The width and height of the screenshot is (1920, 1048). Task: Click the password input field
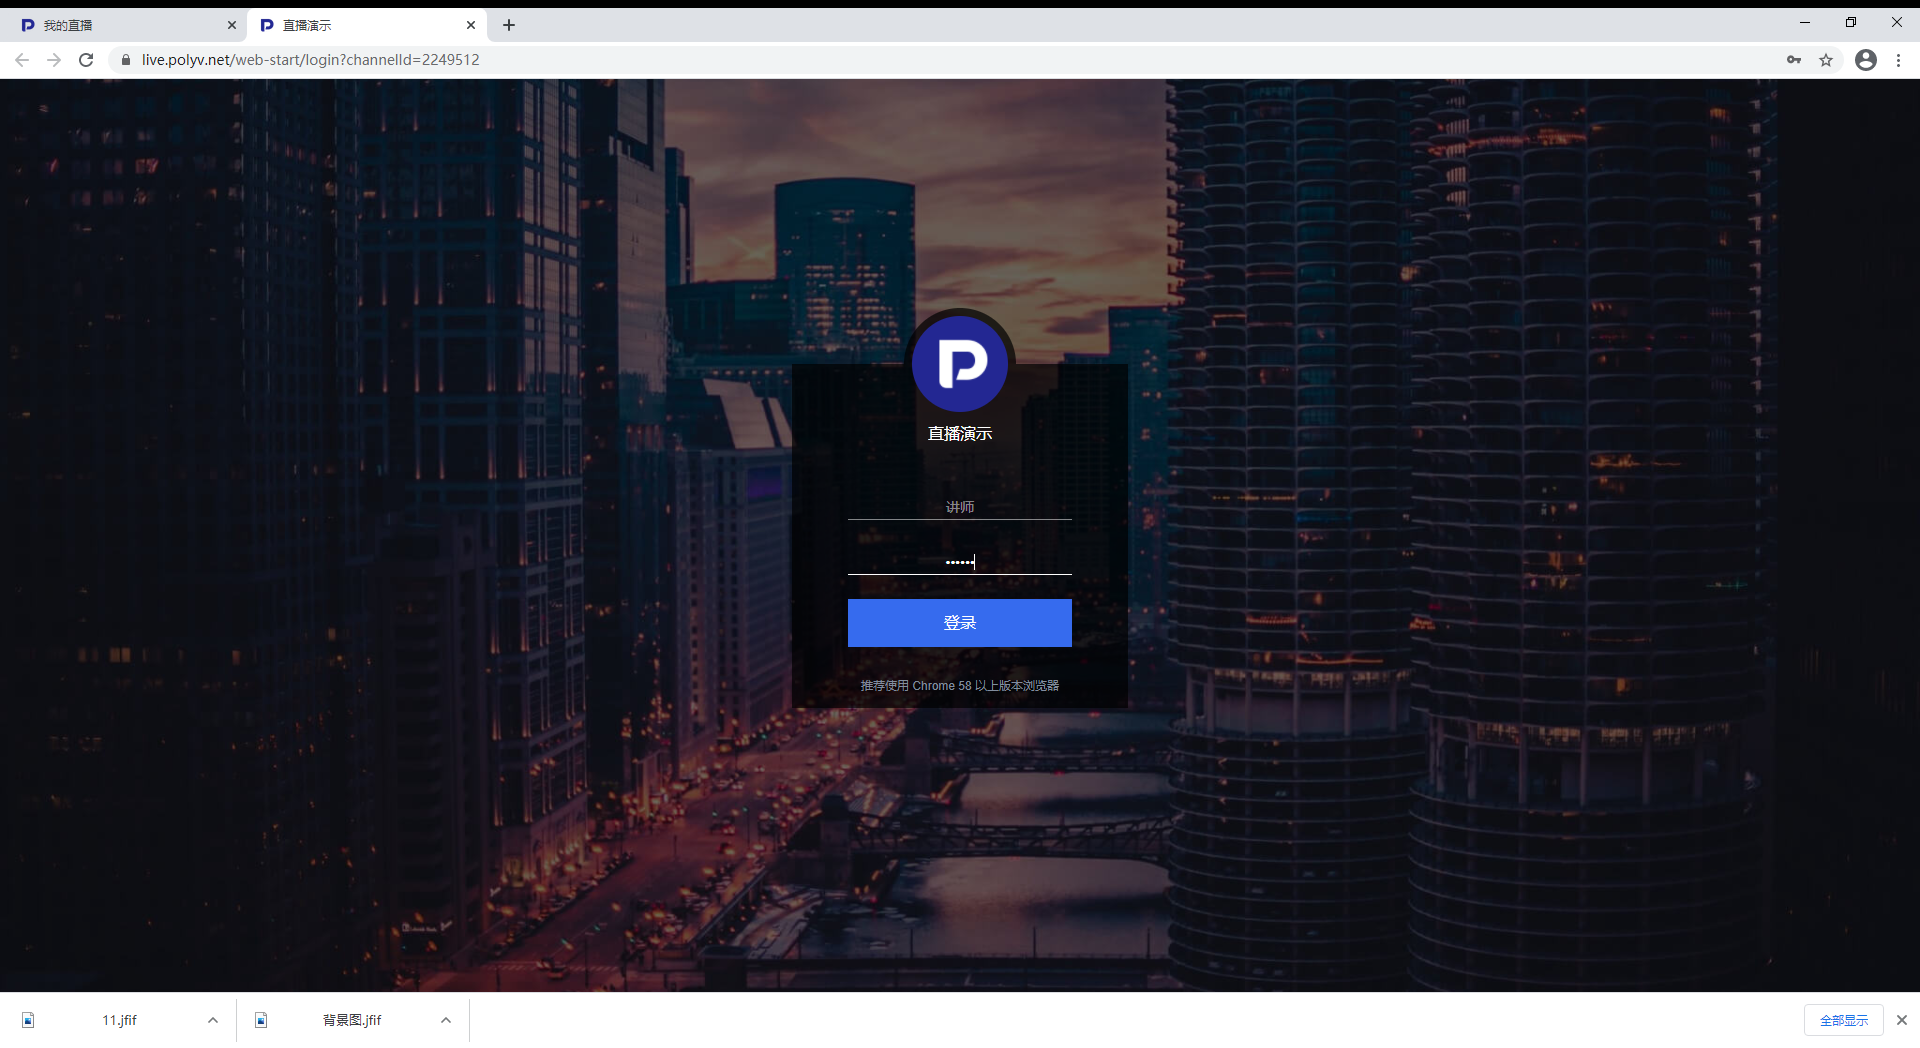(959, 562)
